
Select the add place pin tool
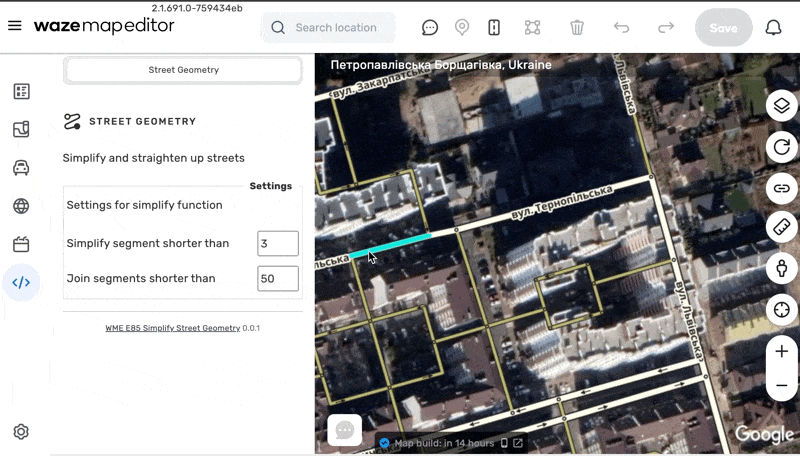pos(462,28)
